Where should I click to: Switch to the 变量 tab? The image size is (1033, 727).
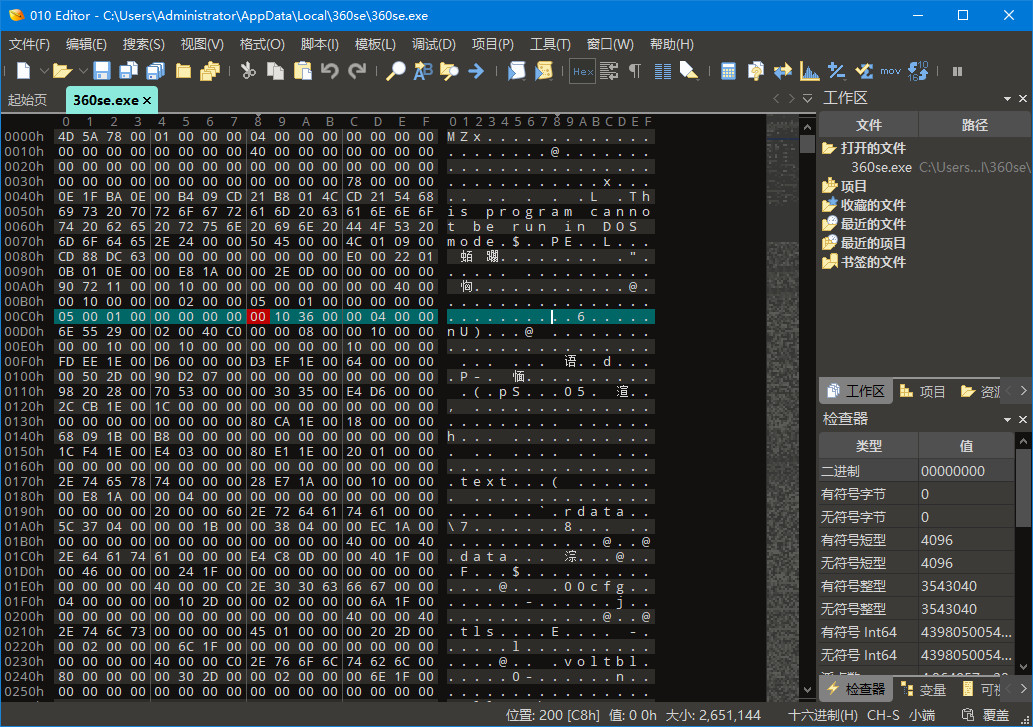(x=924, y=689)
